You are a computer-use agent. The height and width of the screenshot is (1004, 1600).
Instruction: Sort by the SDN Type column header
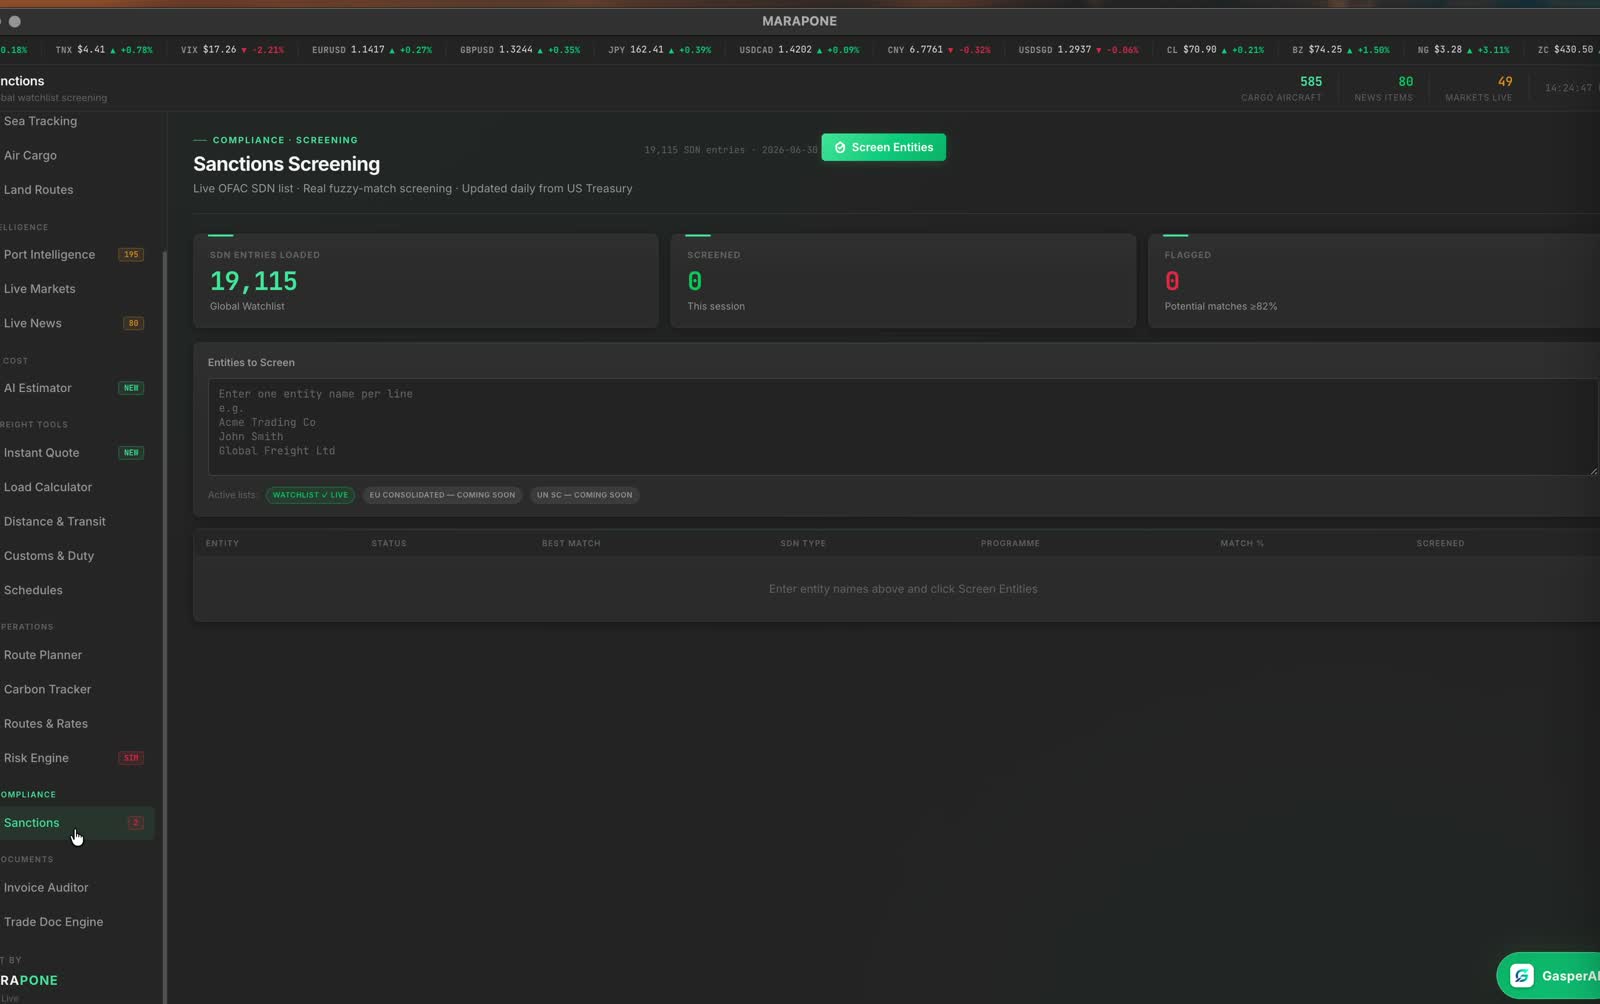[x=803, y=544]
